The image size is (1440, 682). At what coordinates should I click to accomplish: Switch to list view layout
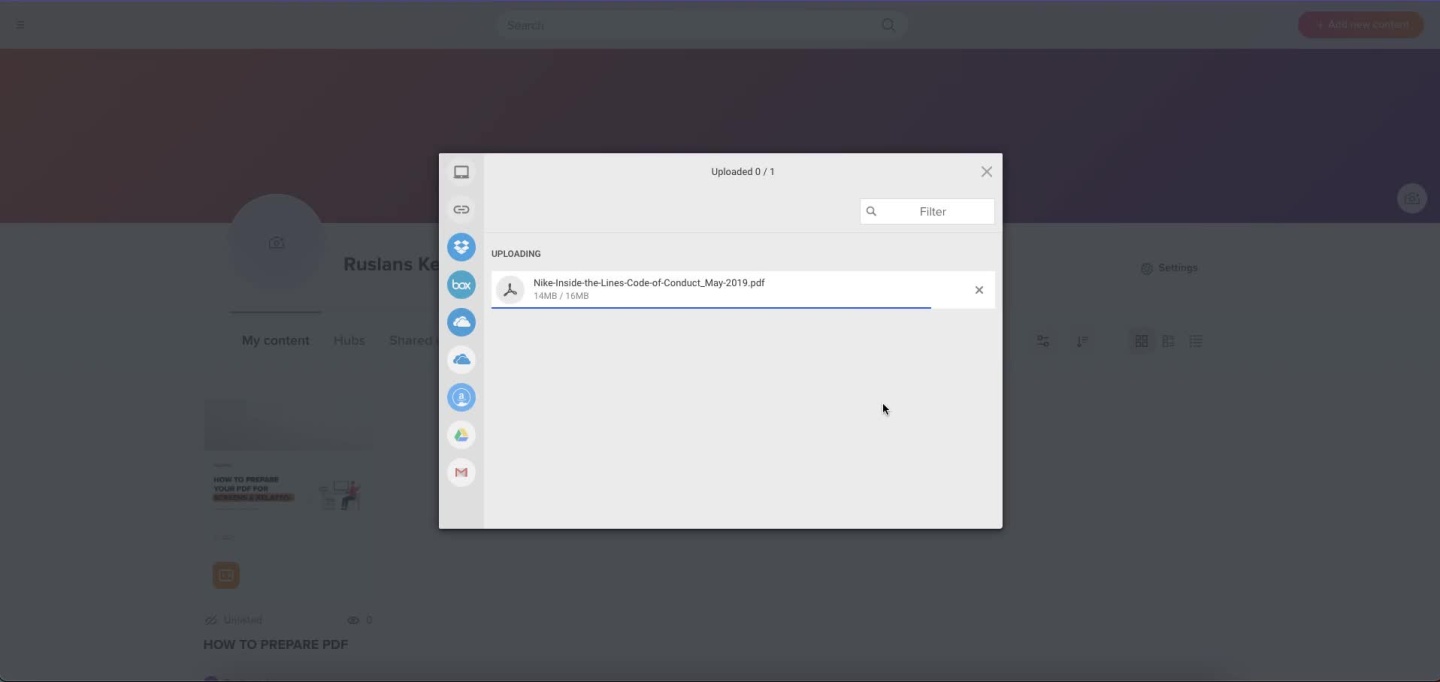[1196, 342]
